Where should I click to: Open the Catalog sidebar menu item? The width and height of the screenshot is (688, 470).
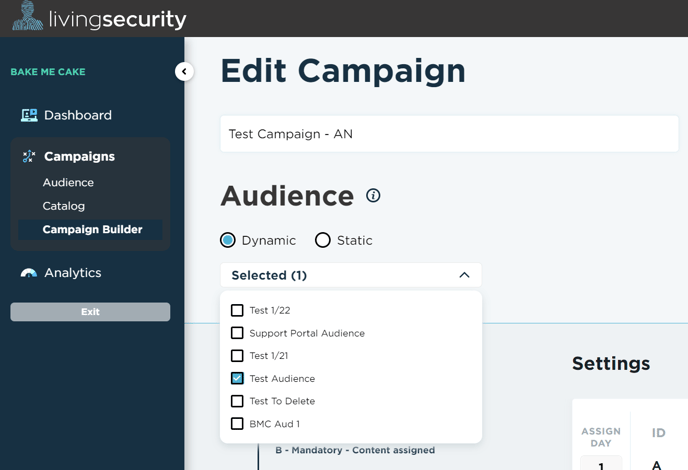click(64, 206)
